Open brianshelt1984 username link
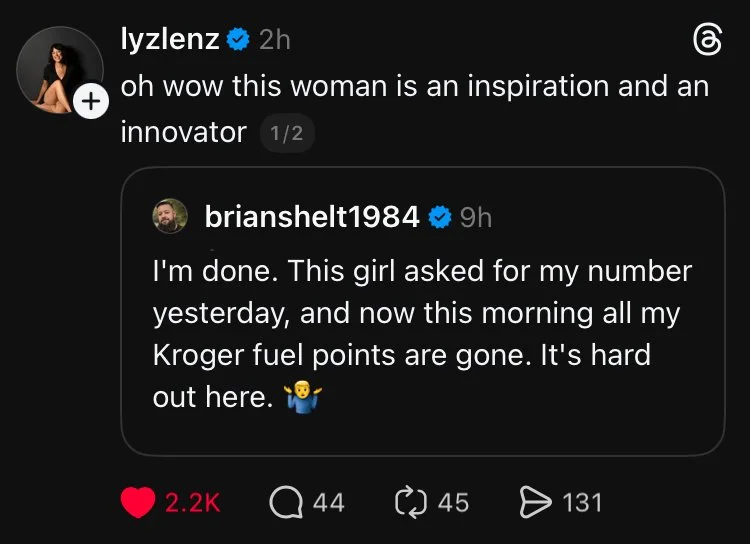Viewport: 750px width, 544px height. (x=312, y=216)
